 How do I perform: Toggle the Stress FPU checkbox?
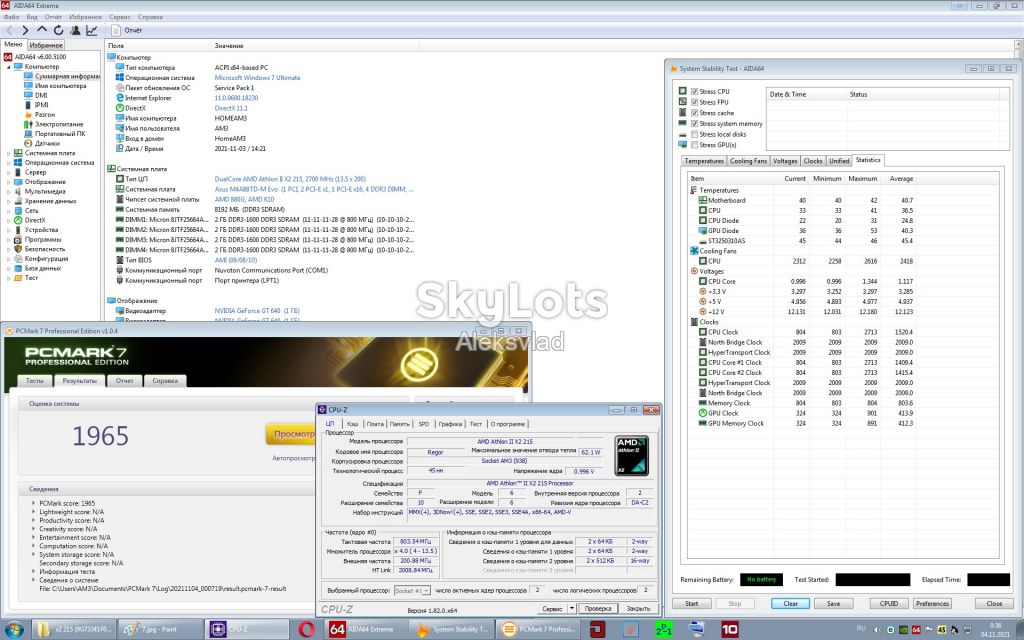694,102
